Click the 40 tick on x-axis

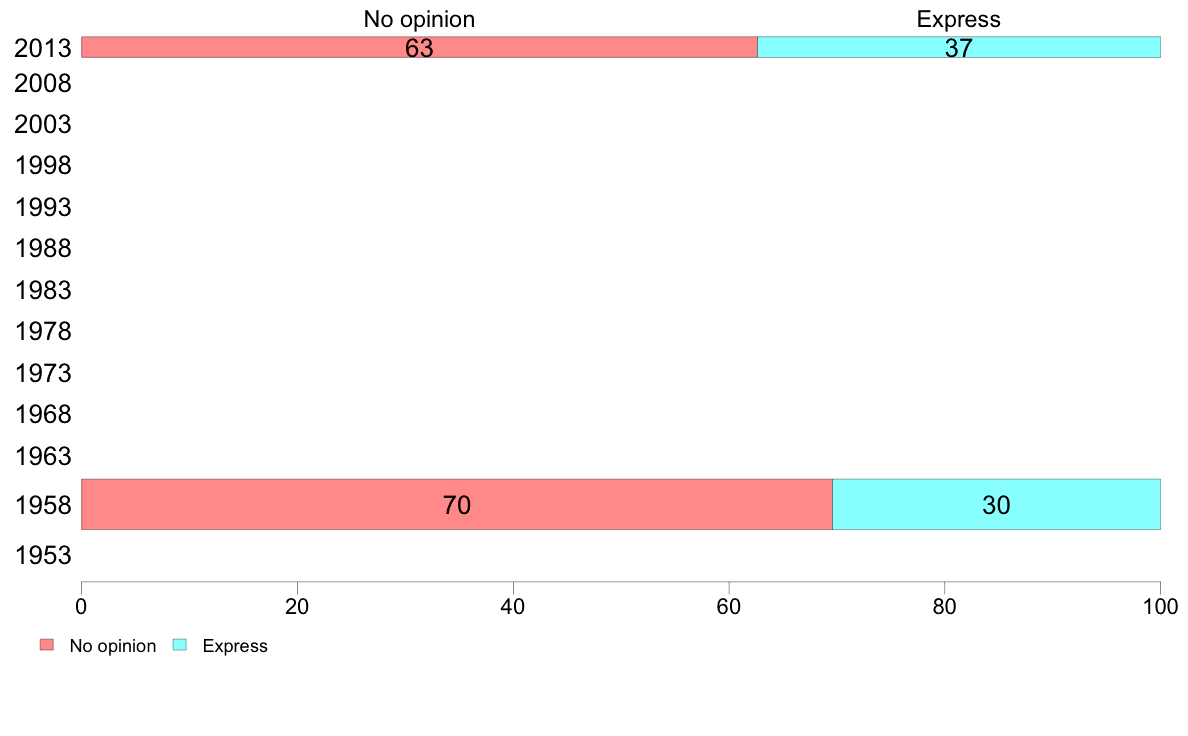point(513,606)
